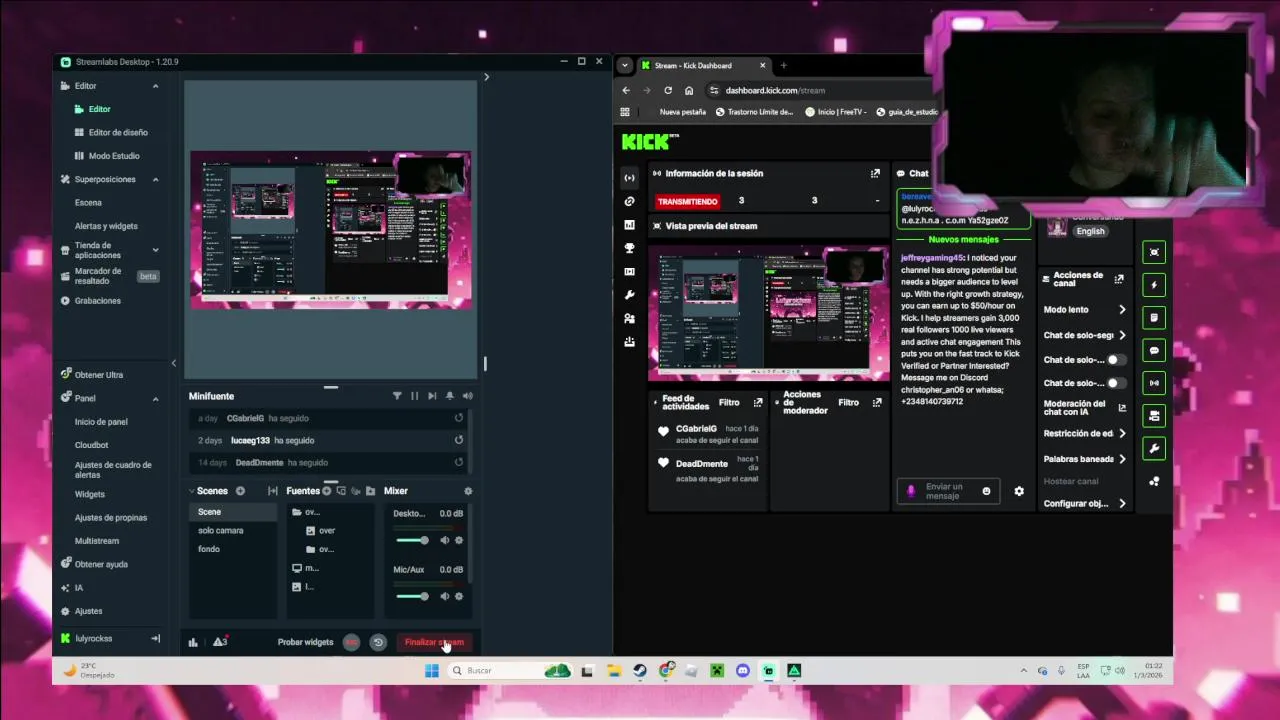Open Ajustes settings in Streamlabs sidebar
Screen dimensions: 1280x720
click(x=88, y=611)
